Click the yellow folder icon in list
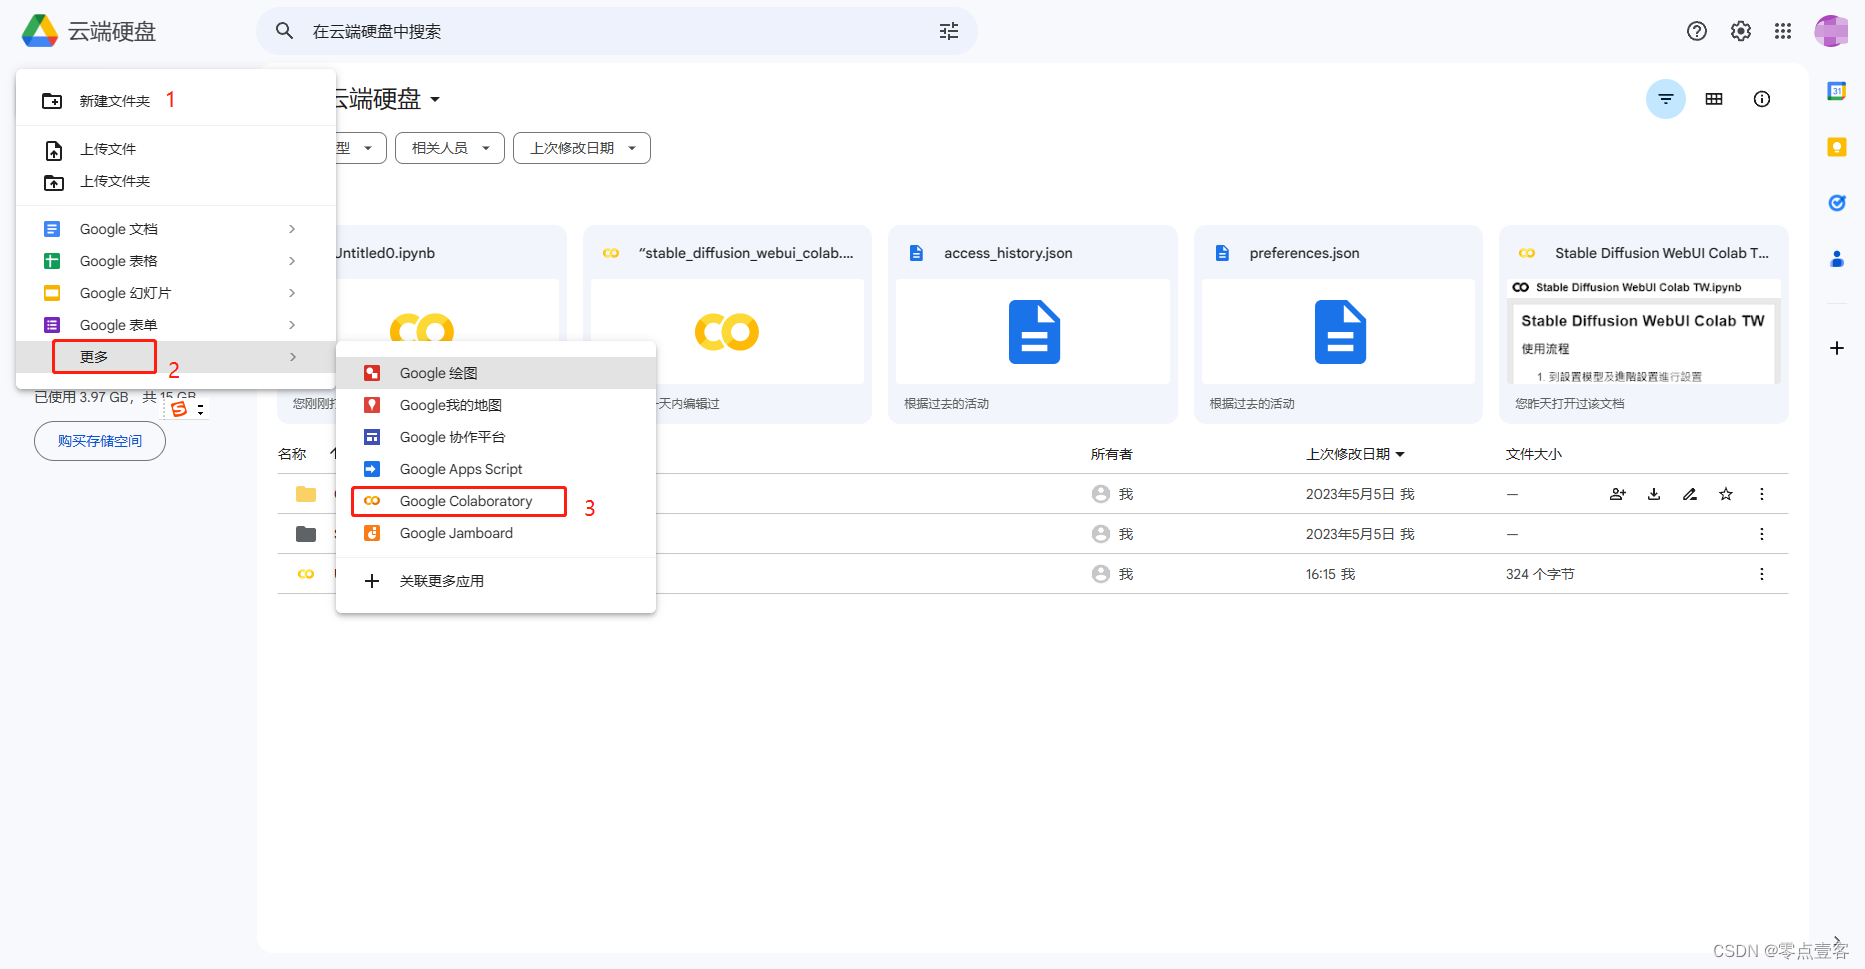The image size is (1865, 969). pyautogui.click(x=306, y=494)
